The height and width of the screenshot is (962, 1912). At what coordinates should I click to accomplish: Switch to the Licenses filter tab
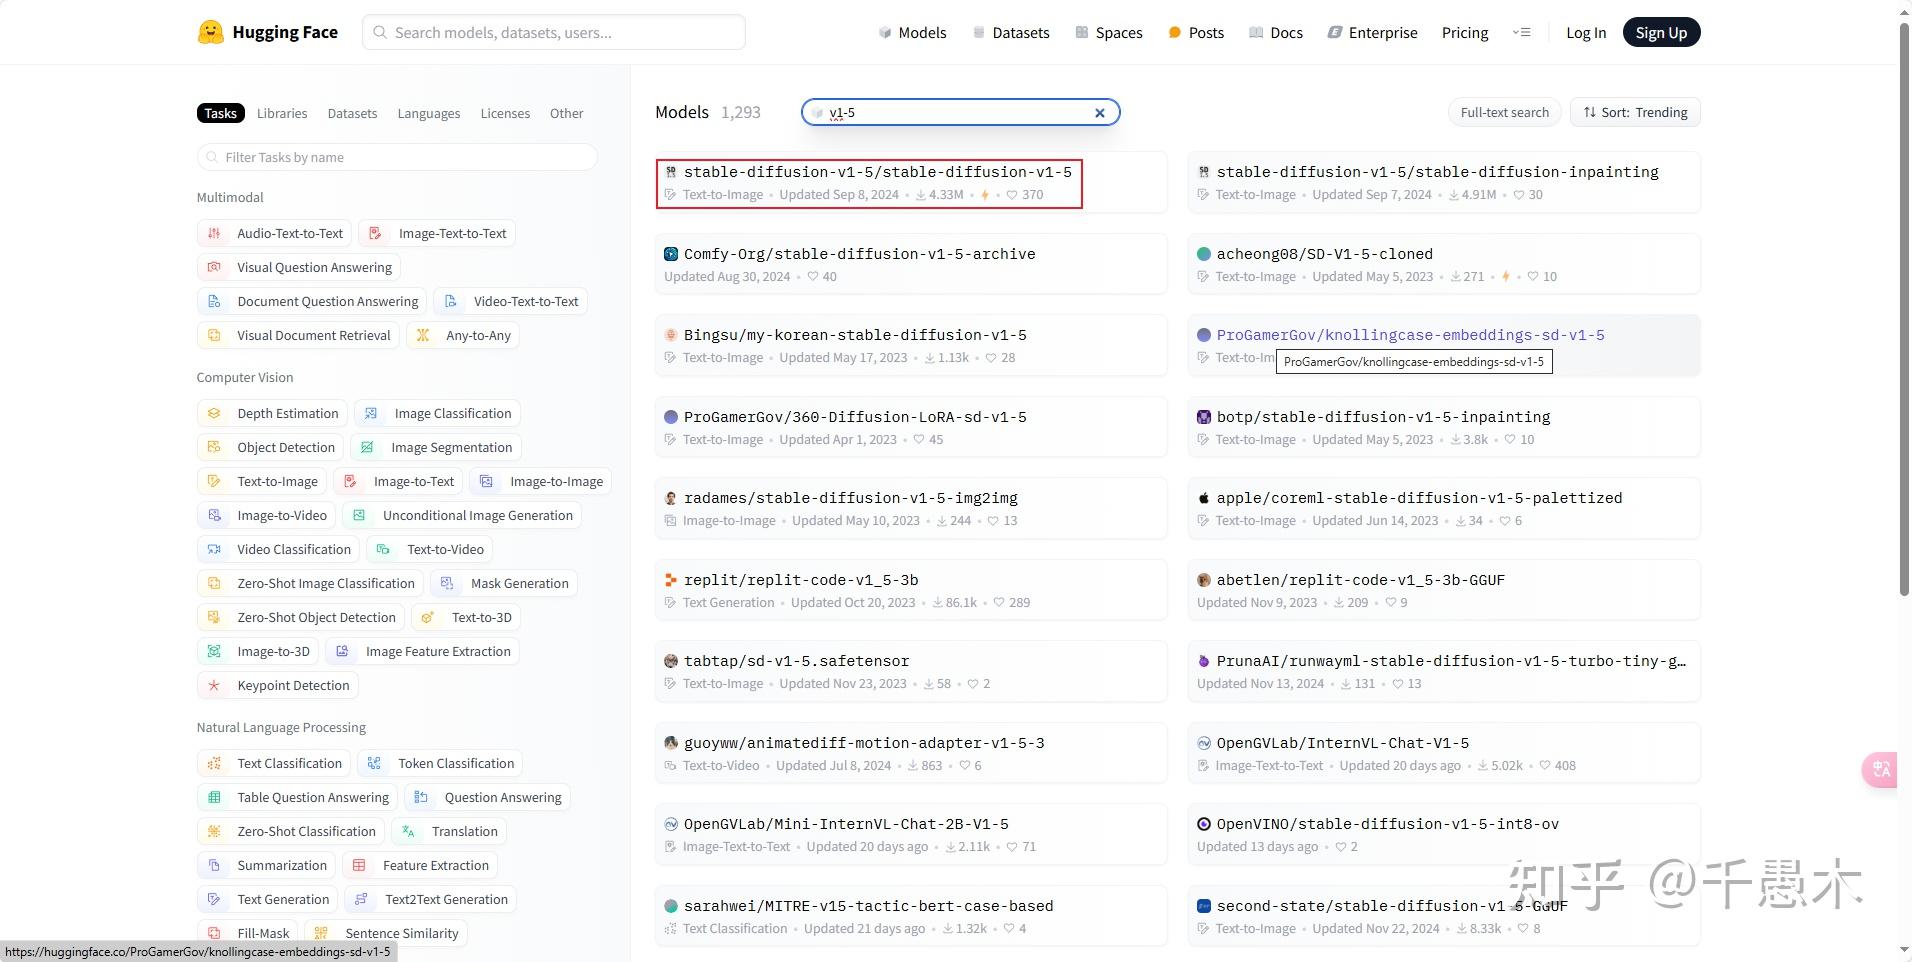(505, 113)
